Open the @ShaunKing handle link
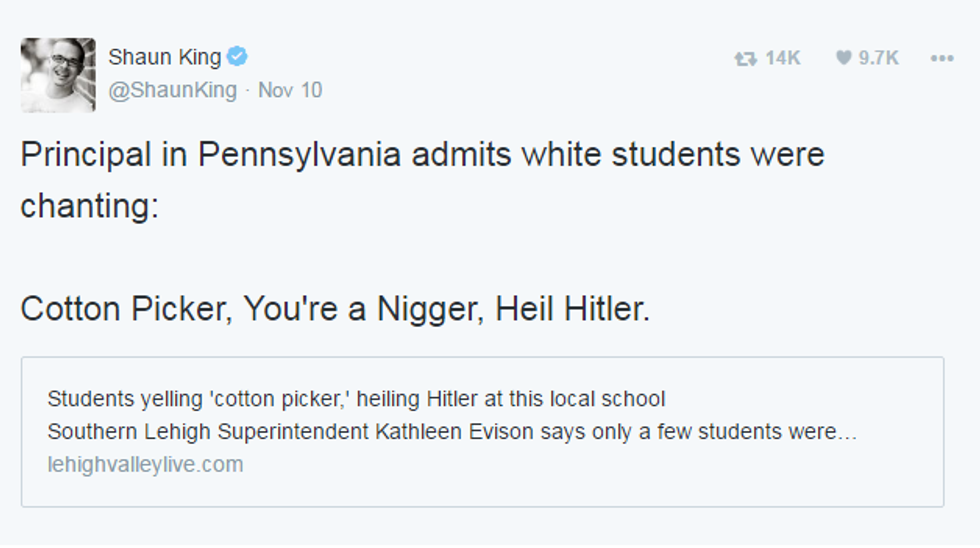The width and height of the screenshot is (980, 548). (x=172, y=90)
